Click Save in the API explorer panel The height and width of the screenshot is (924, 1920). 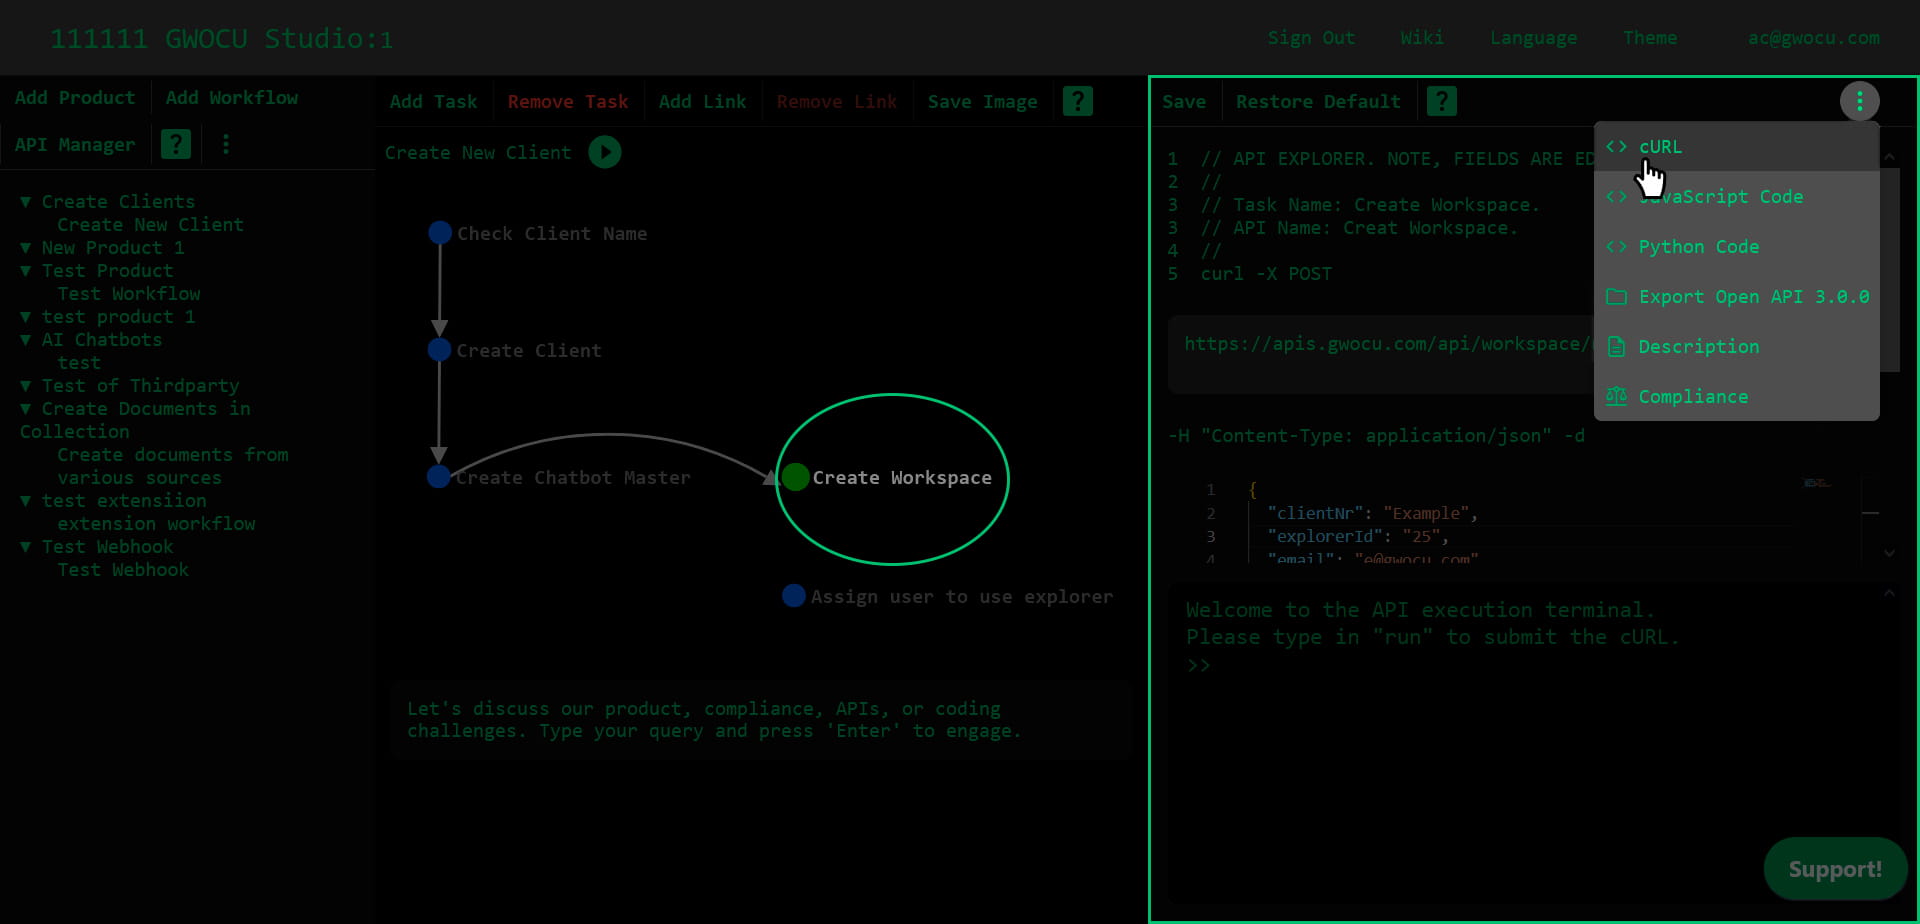pos(1184,101)
